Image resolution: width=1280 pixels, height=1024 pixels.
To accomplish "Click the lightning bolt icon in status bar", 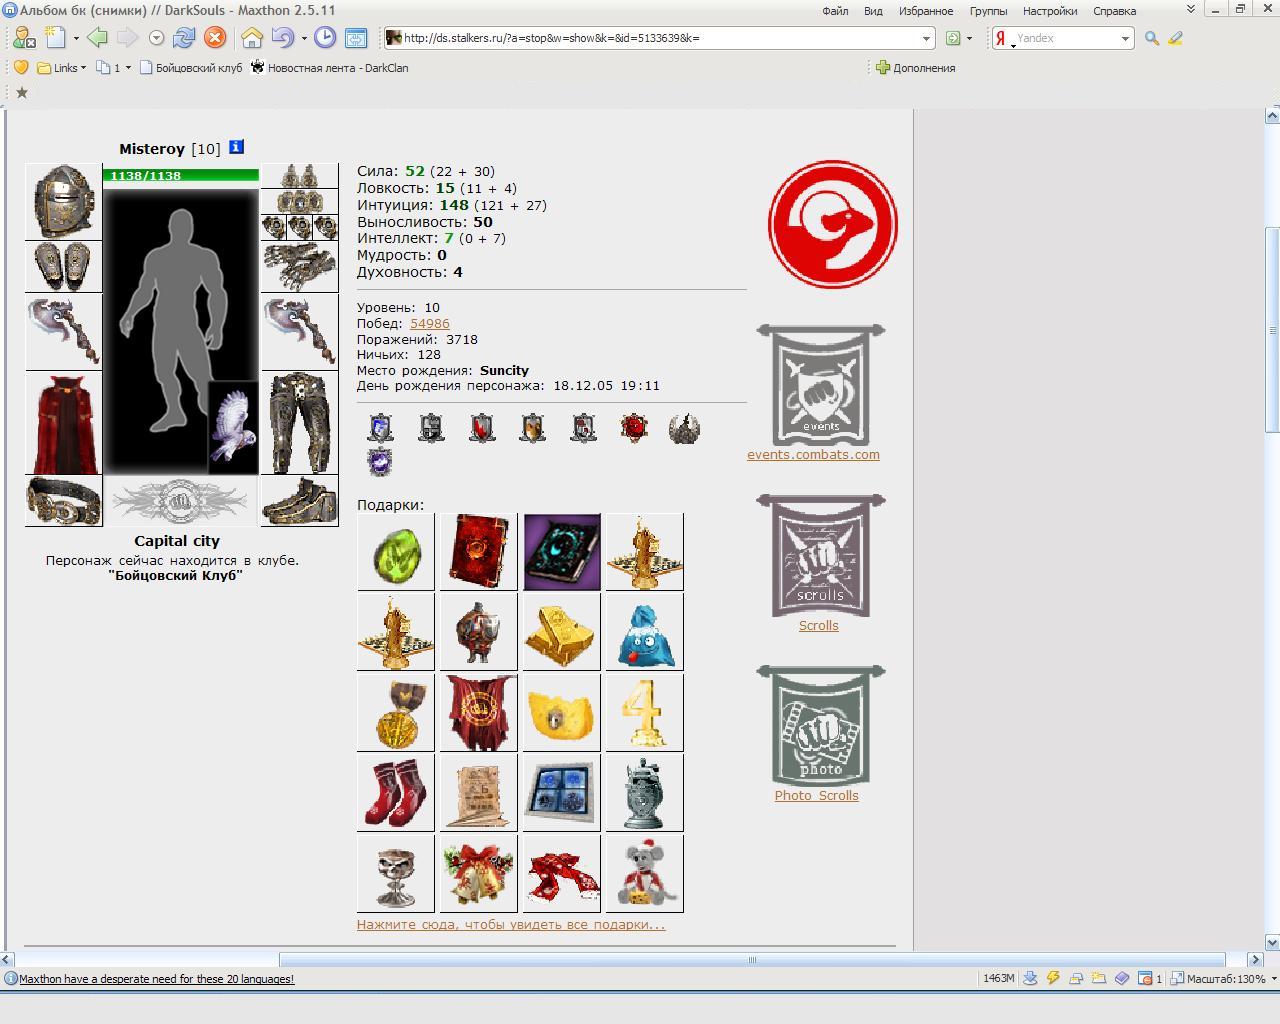I will tap(1053, 978).
